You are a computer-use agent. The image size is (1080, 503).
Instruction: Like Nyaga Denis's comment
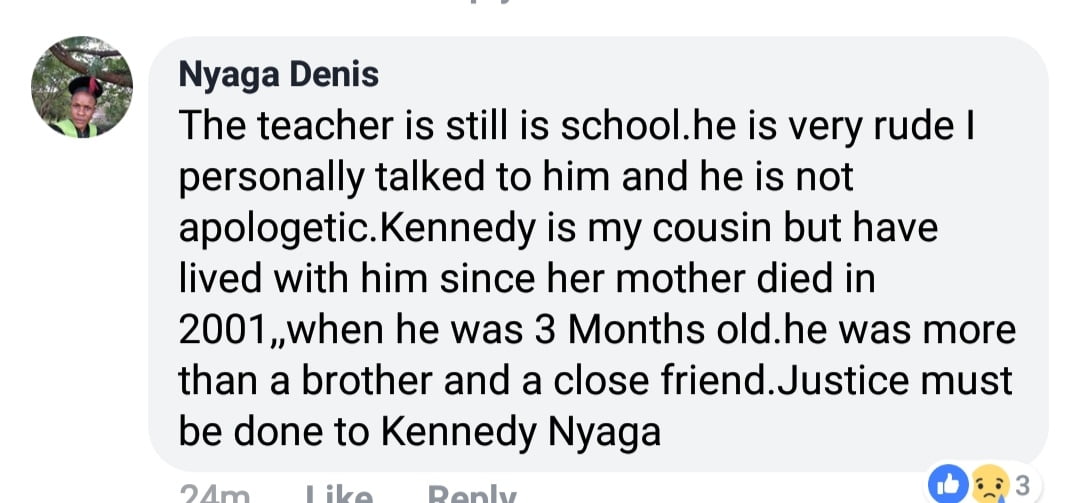pos(339,493)
